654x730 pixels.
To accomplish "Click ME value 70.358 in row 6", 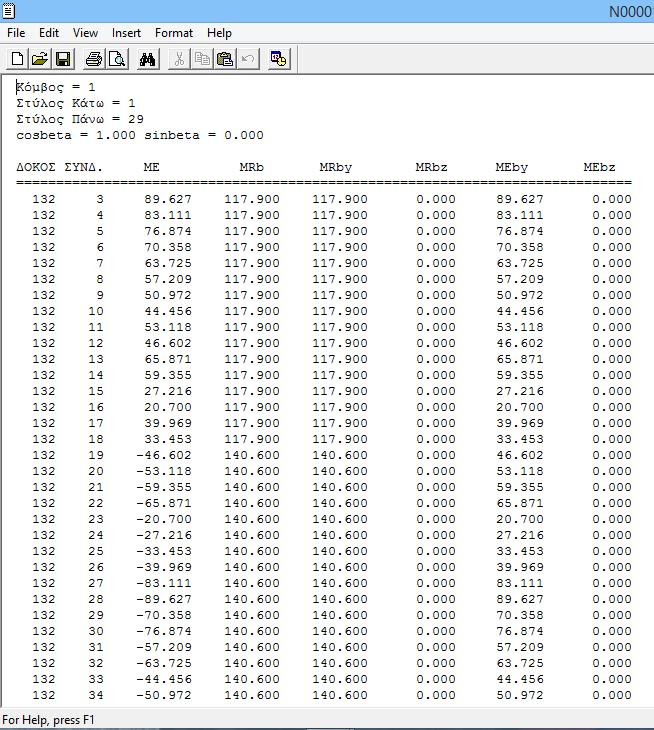I will click(168, 247).
